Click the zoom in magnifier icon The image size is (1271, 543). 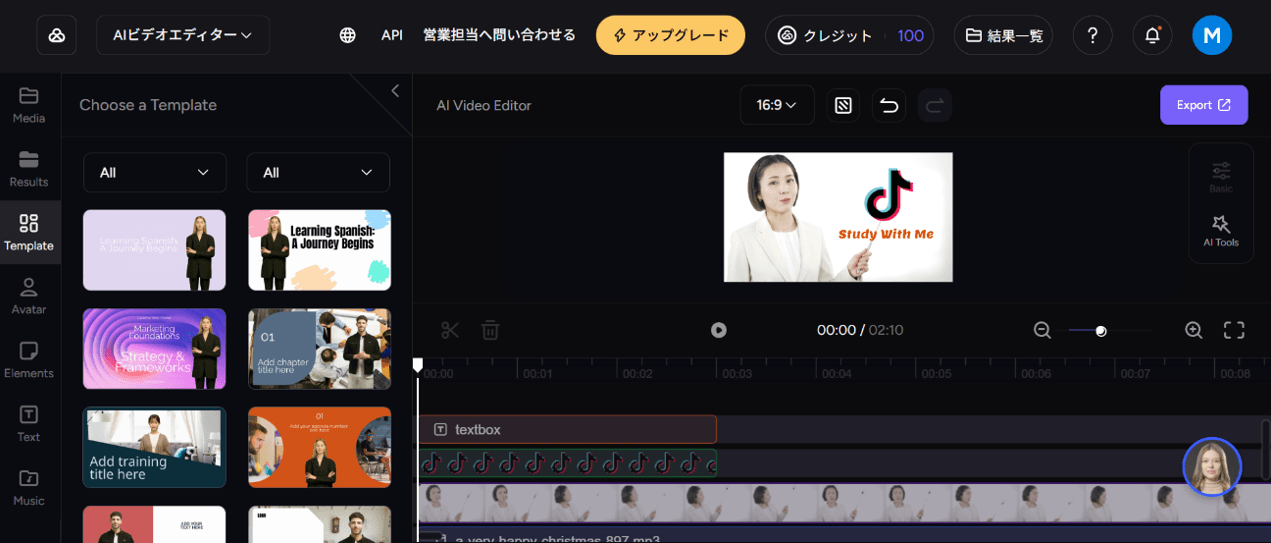(1193, 330)
